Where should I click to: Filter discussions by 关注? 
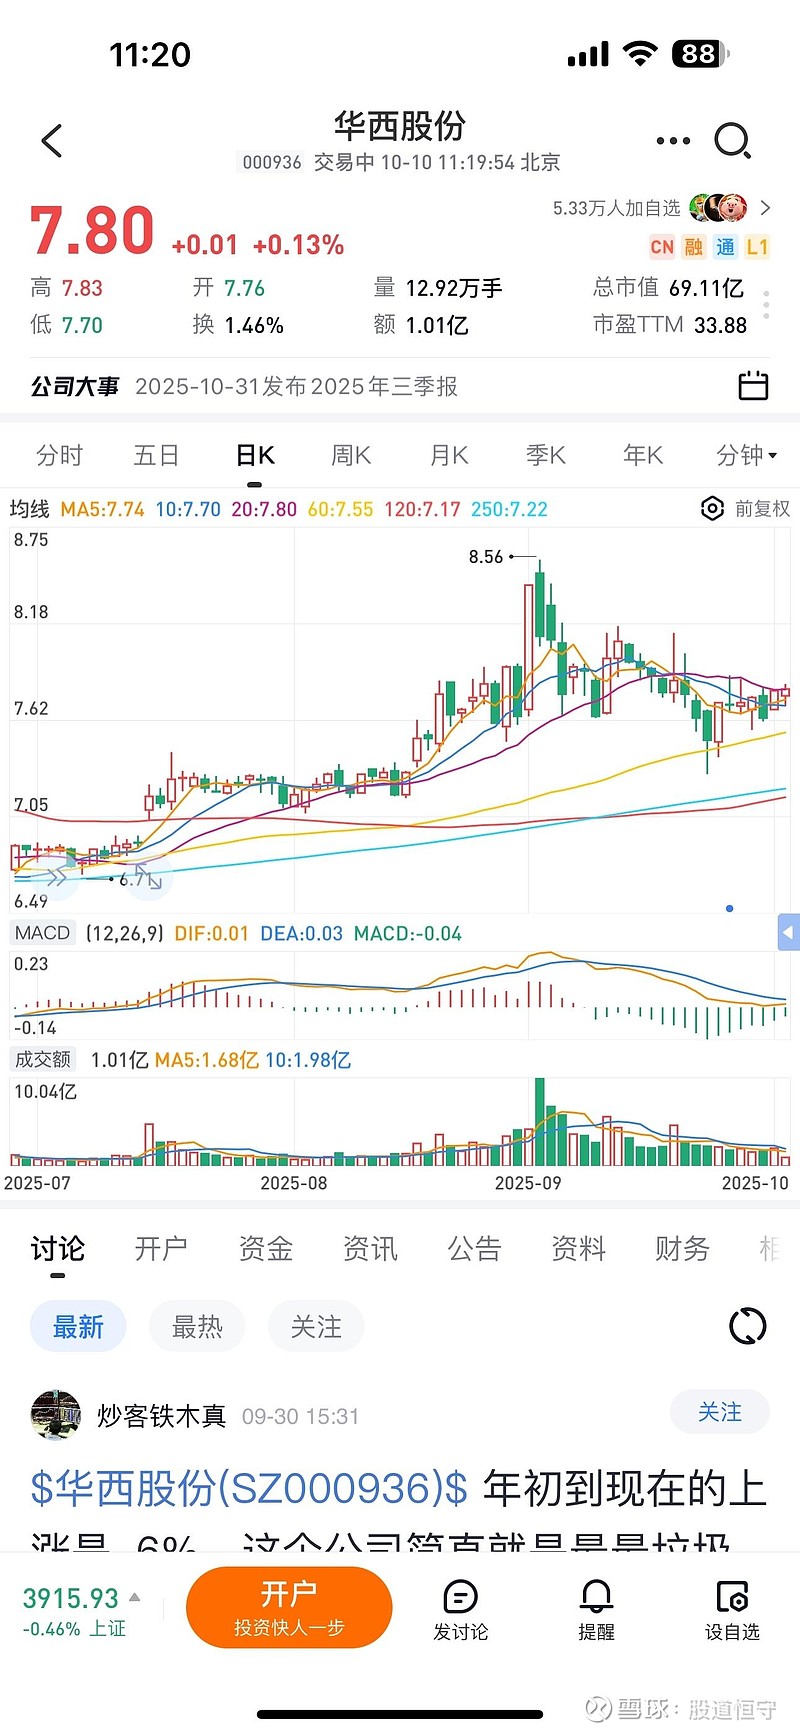pyautogui.click(x=316, y=1327)
